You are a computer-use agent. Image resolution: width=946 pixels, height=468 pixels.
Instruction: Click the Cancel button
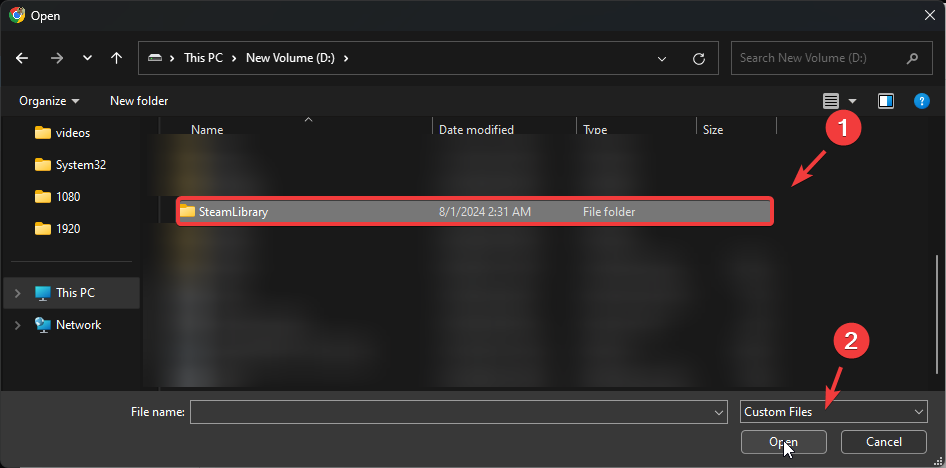[884, 442]
